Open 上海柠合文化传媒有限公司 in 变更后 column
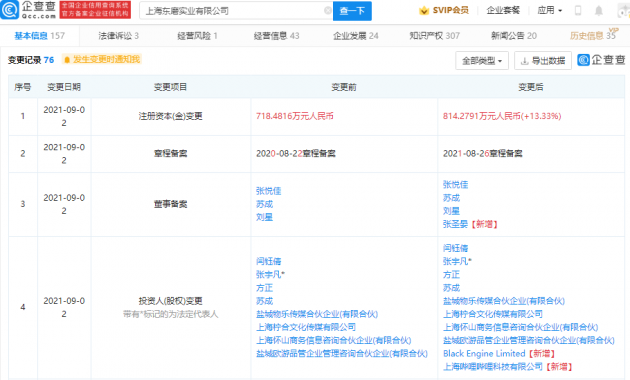Viewport: 630px width, 380px height. tap(493, 314)
